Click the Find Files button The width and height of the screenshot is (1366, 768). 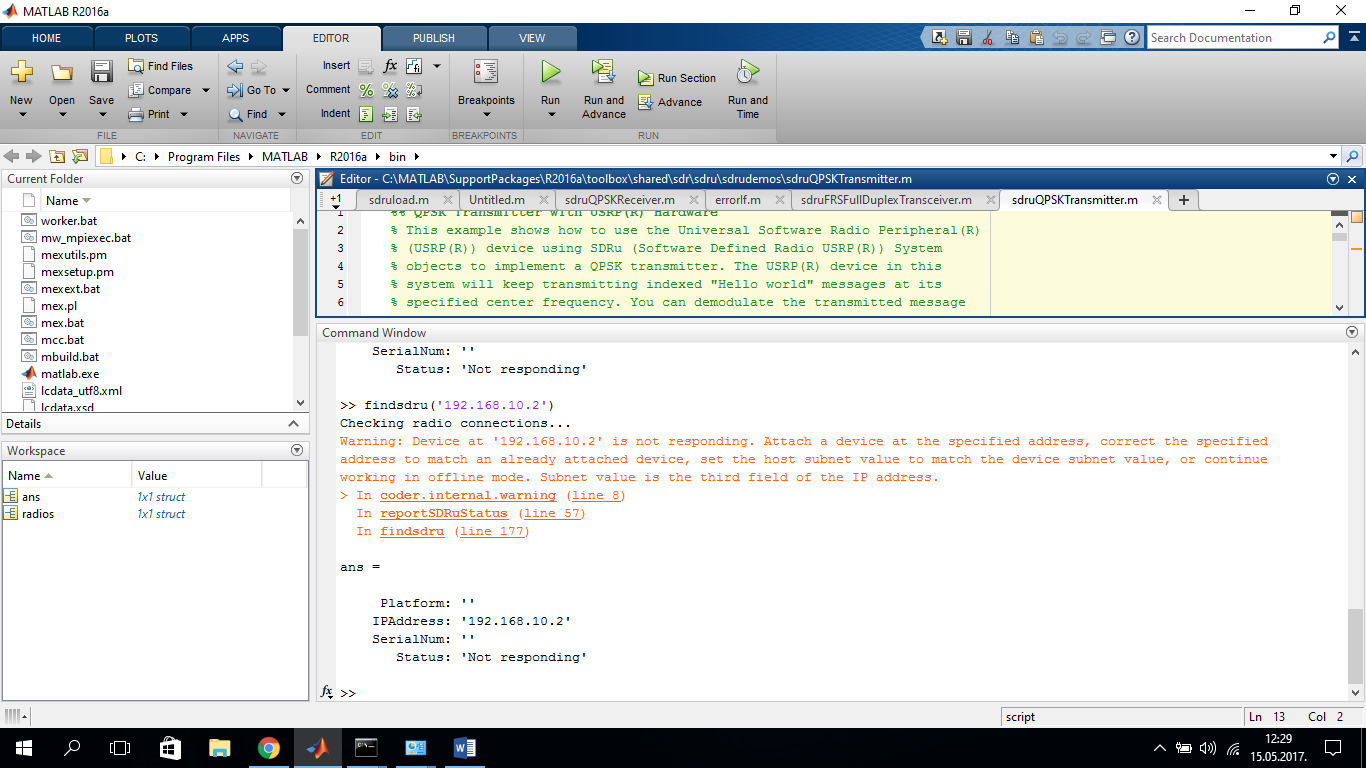pyautogui.click(x=160, y=66)
